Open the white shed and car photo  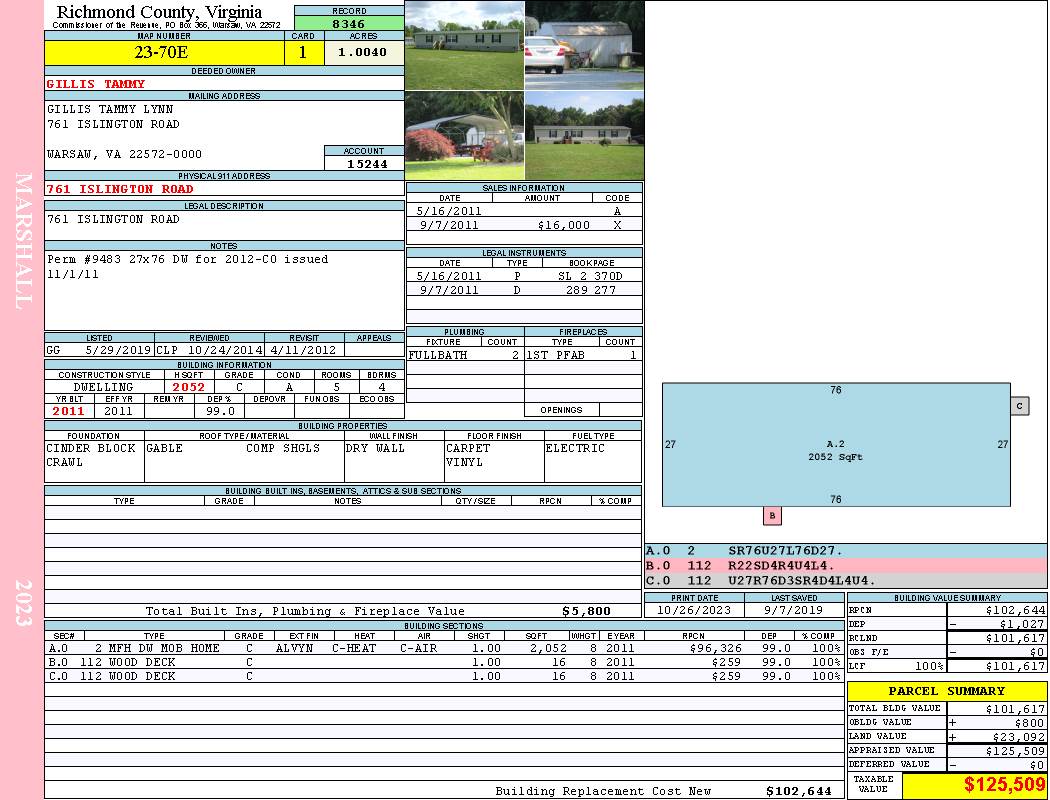[584, 45]
